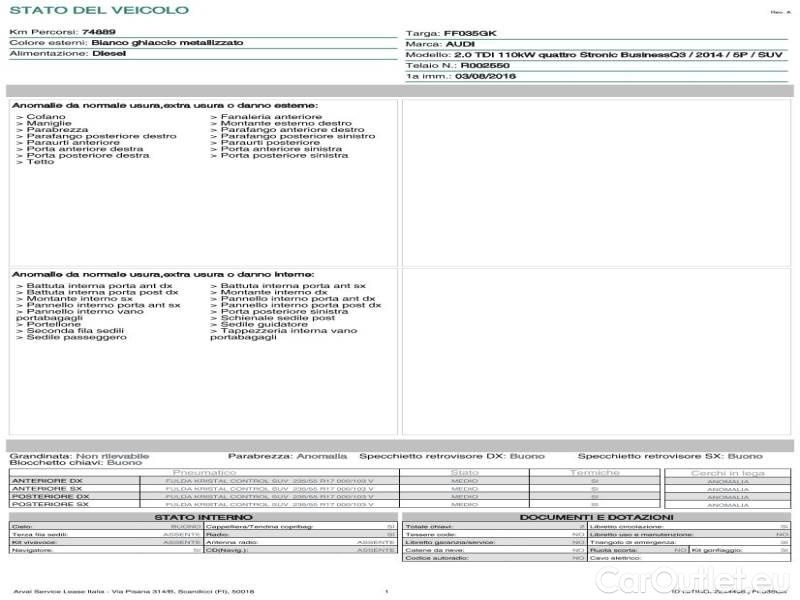Screen dimensions: 800x600
Task: Click the external anomalies section heading
Action: pyautogui.click(x=165, y=105)
